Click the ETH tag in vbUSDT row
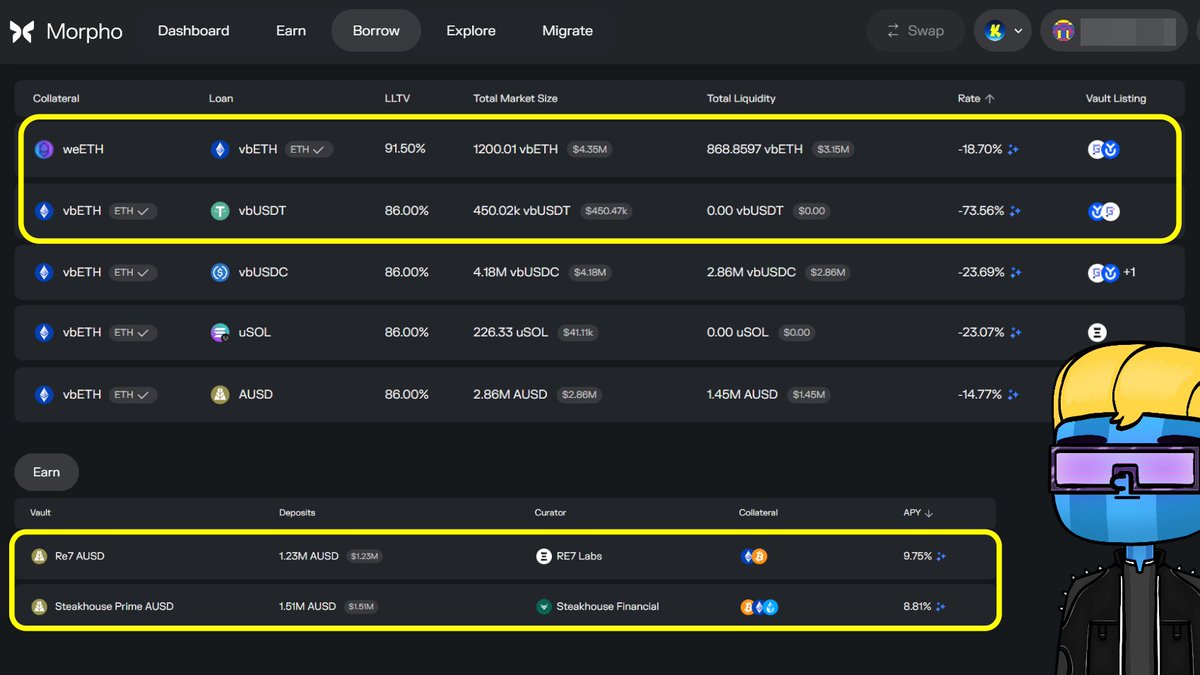This screenshot has height=675, width=1200. click(132, 211)
